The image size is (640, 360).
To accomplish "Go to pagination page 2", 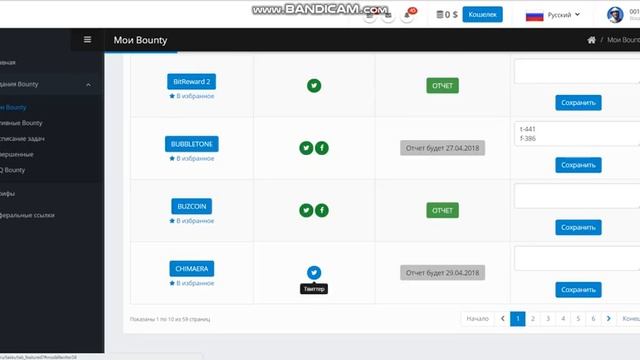I will [533, 319].
